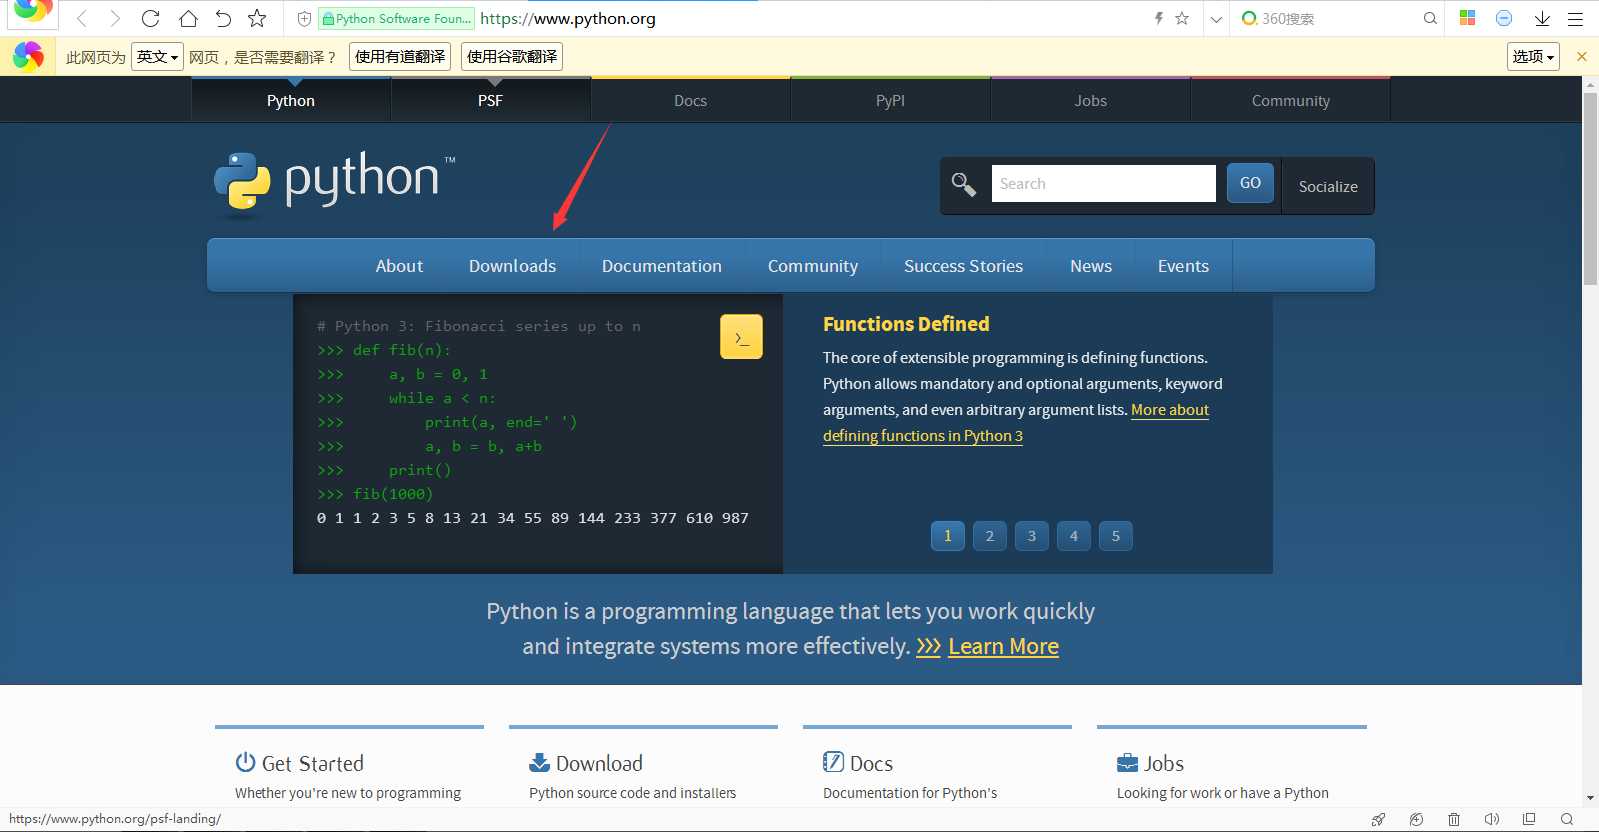1599x832 pixels.
Task: Open the Documentation menu item
Action: click(662, 266)
